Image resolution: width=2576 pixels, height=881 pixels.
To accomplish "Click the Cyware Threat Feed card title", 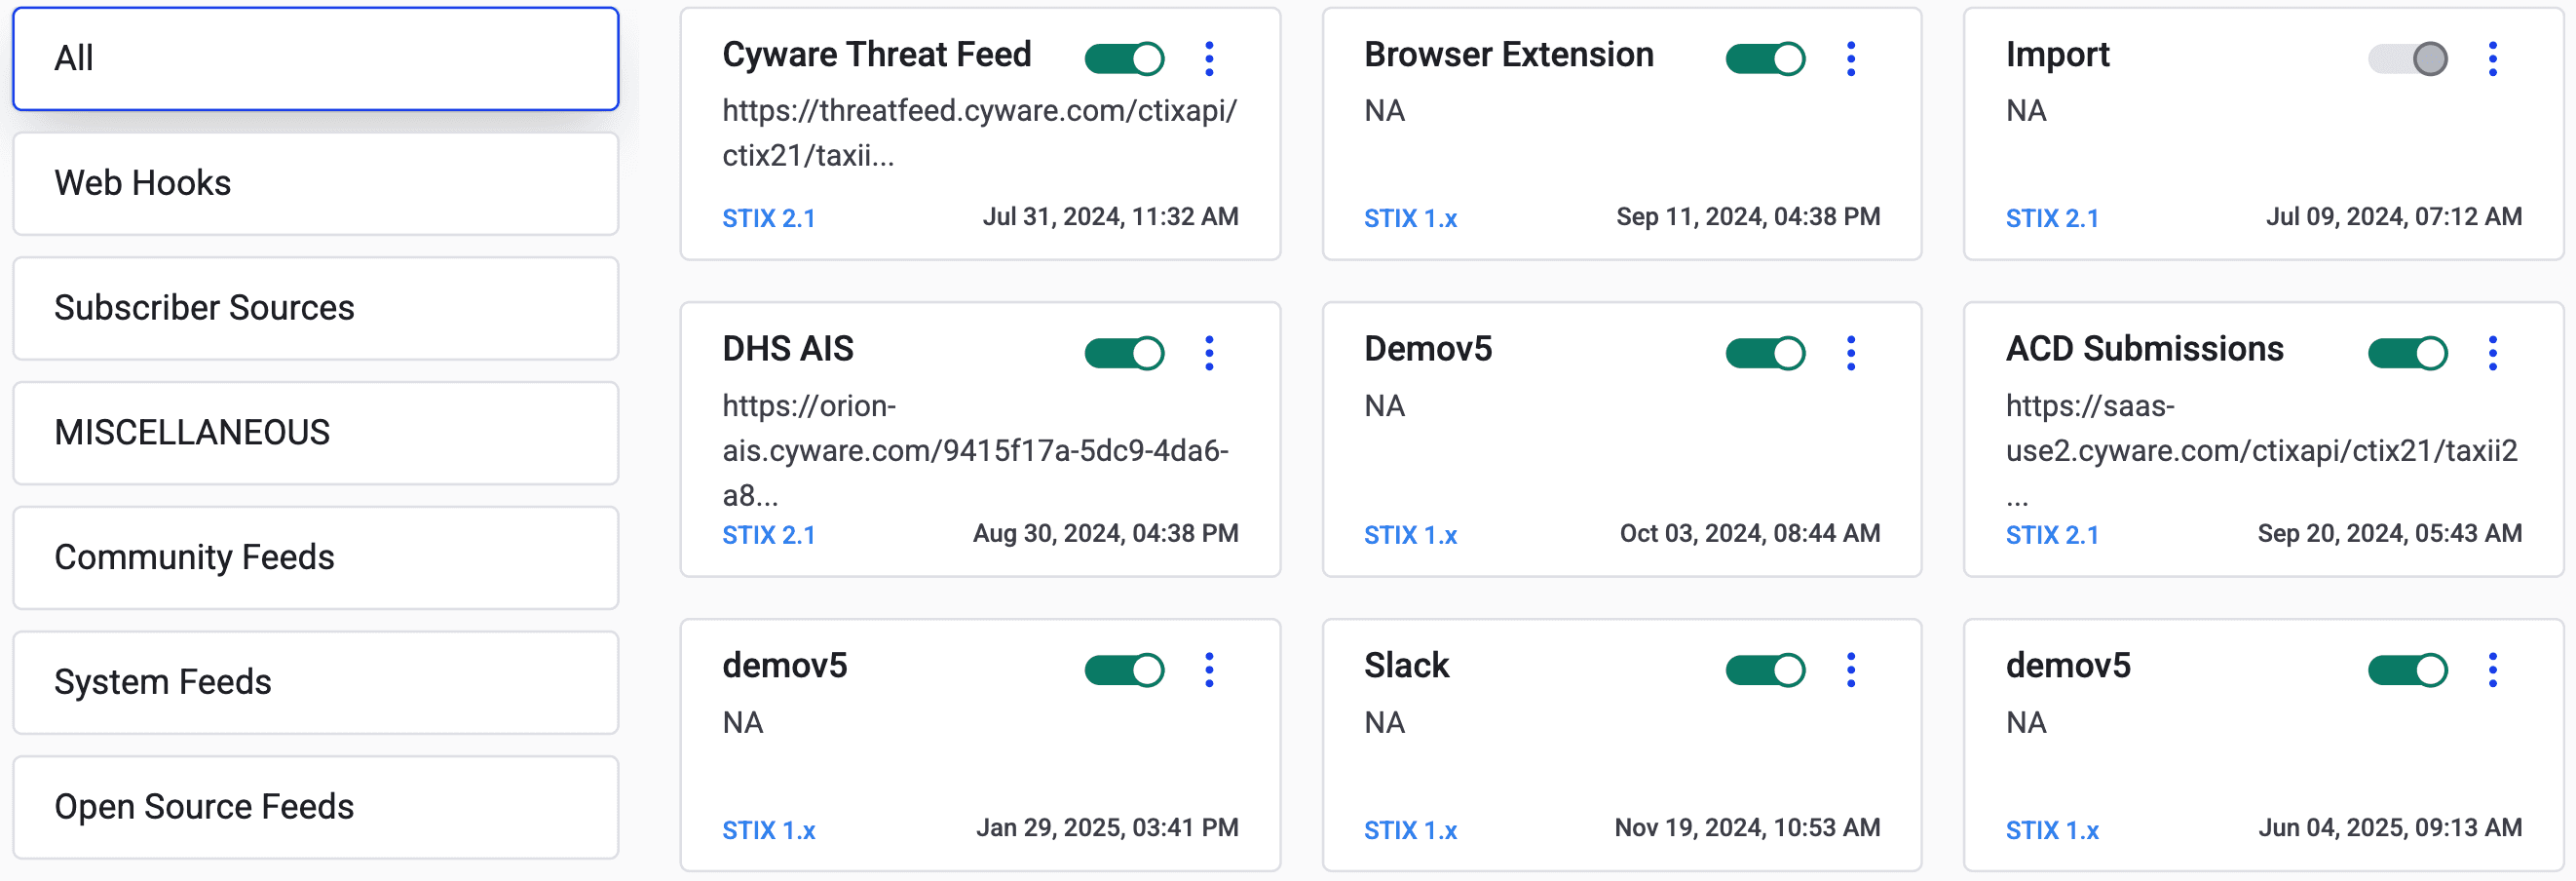I will click(x=876, y=55).
